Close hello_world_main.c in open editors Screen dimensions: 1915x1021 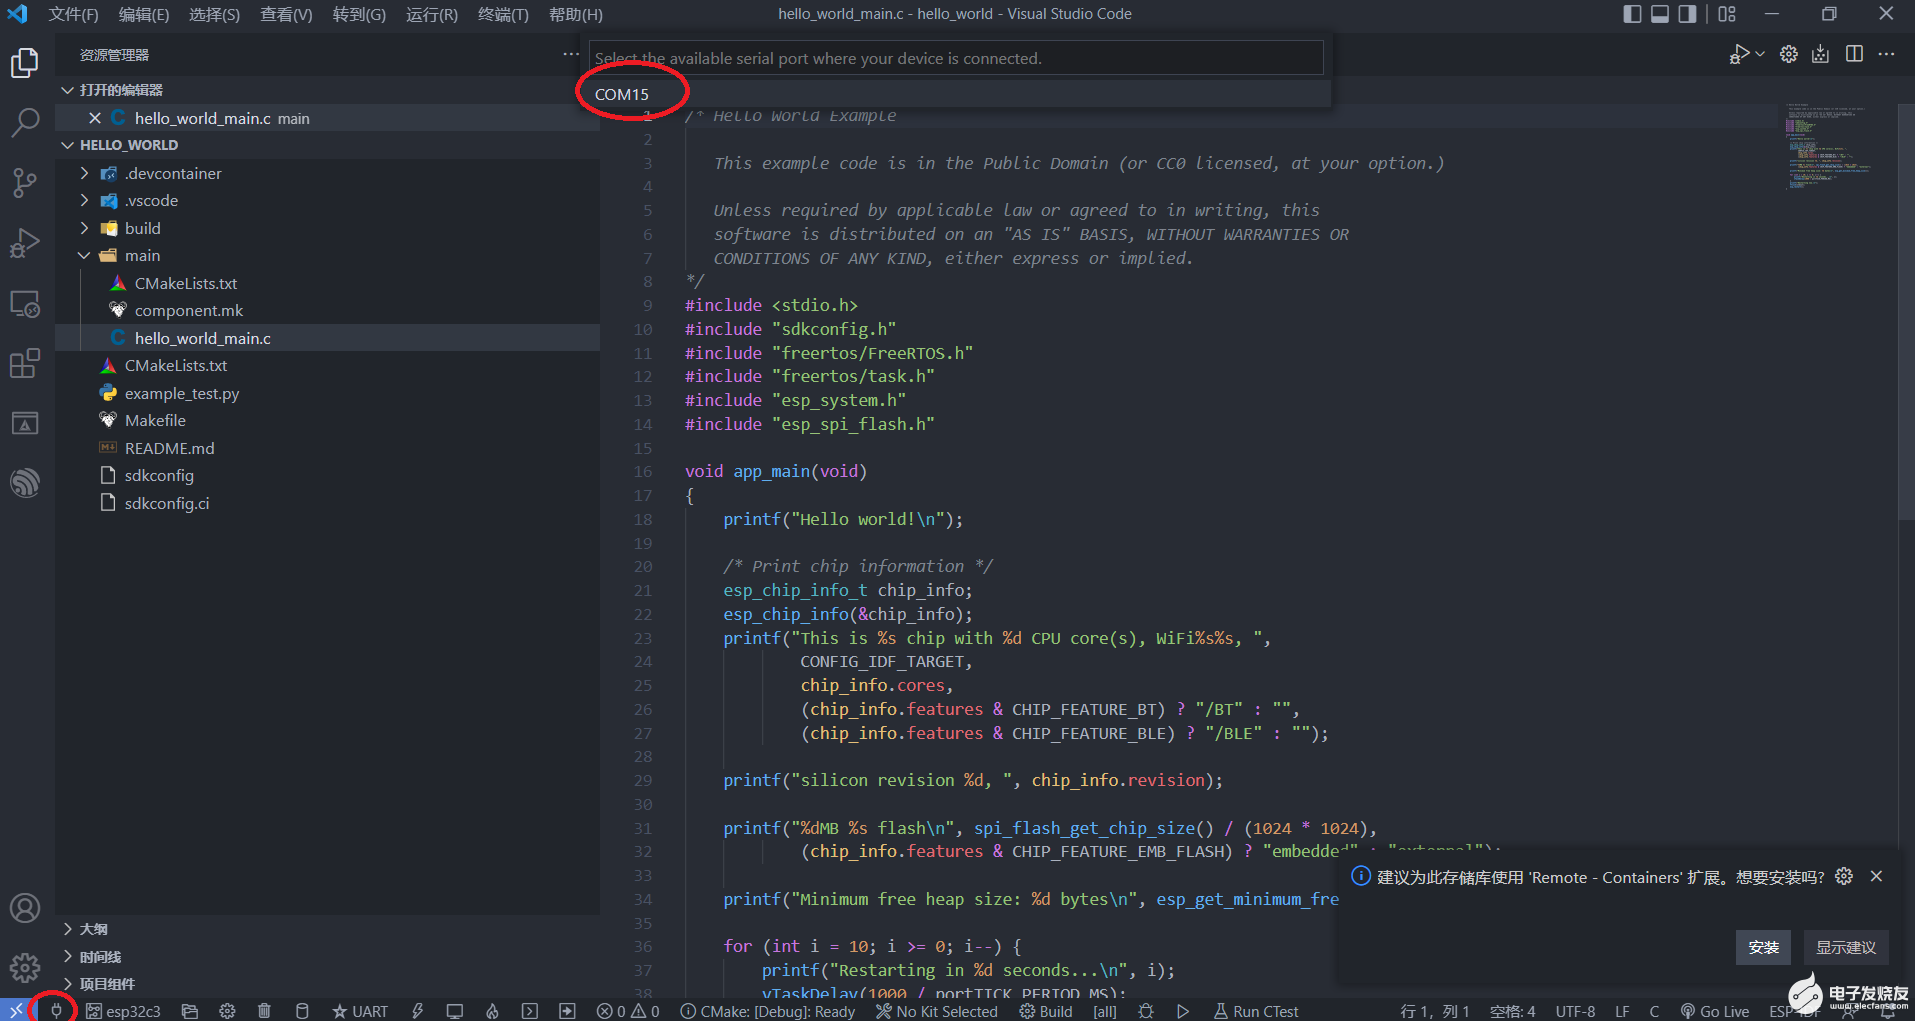pos(95,118)
